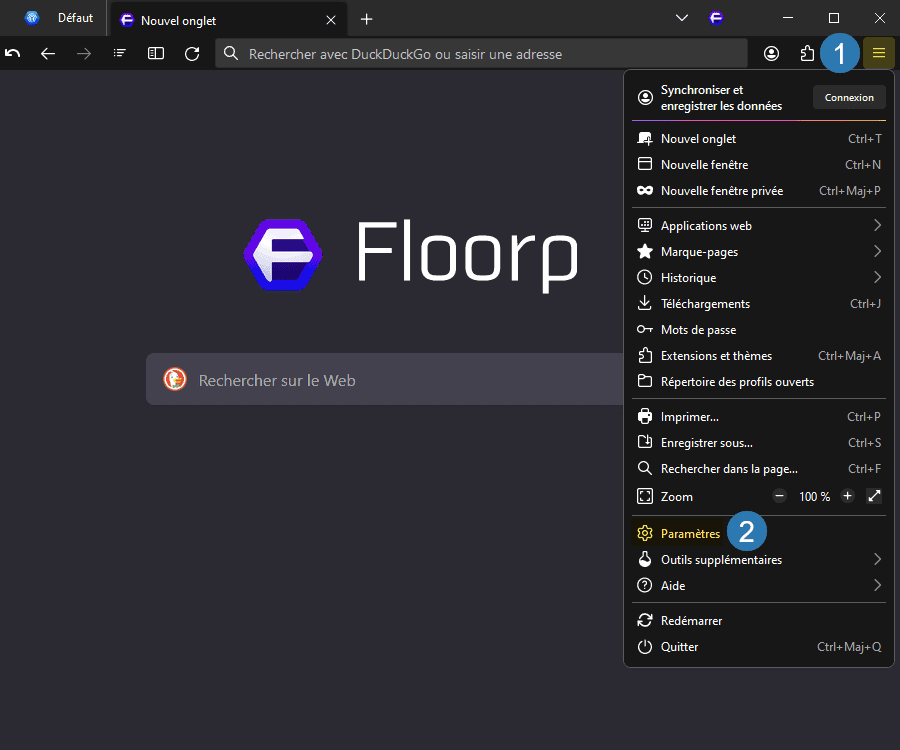Image resolution: width=900 pixels, height=750 pixels.
Task: Increase zoom with the plus button
Action: pos(847,496)
